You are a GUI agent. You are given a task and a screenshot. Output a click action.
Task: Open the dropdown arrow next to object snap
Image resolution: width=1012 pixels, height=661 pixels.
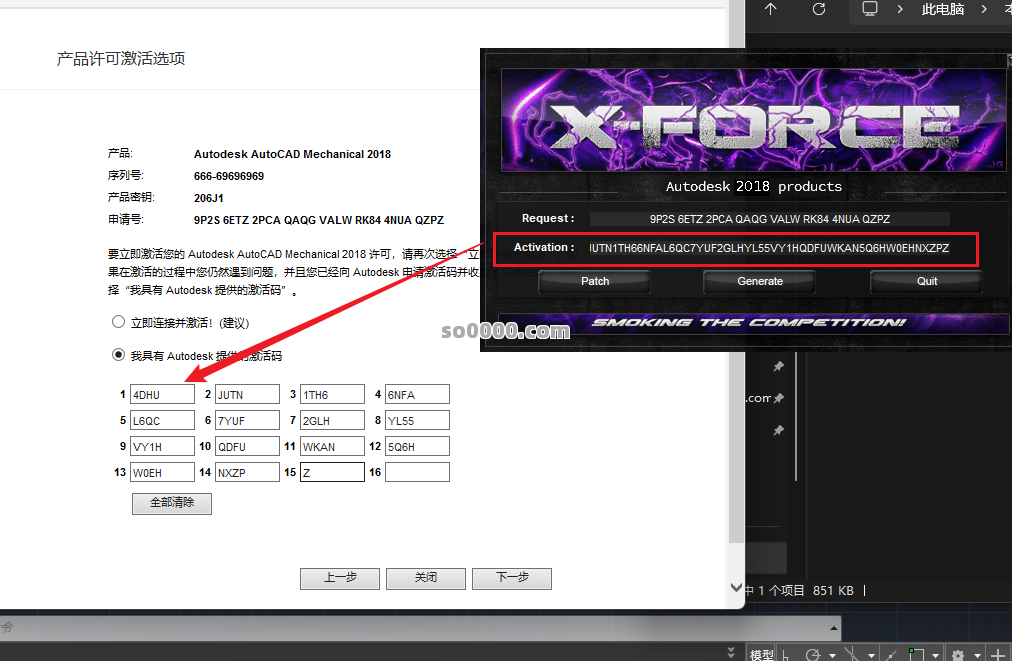[935, 655]
